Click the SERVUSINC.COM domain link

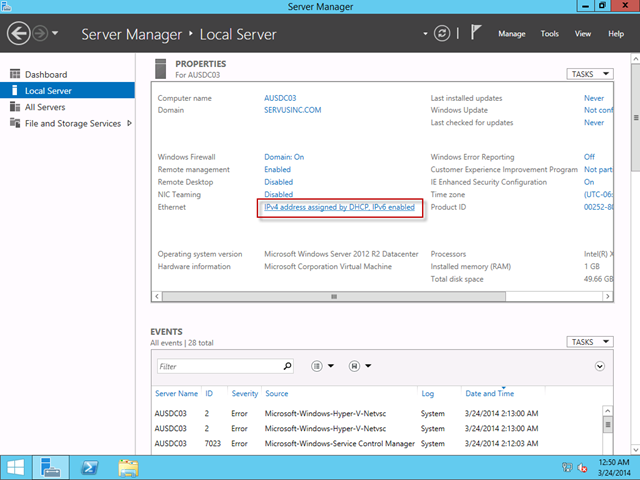point(292,110)
